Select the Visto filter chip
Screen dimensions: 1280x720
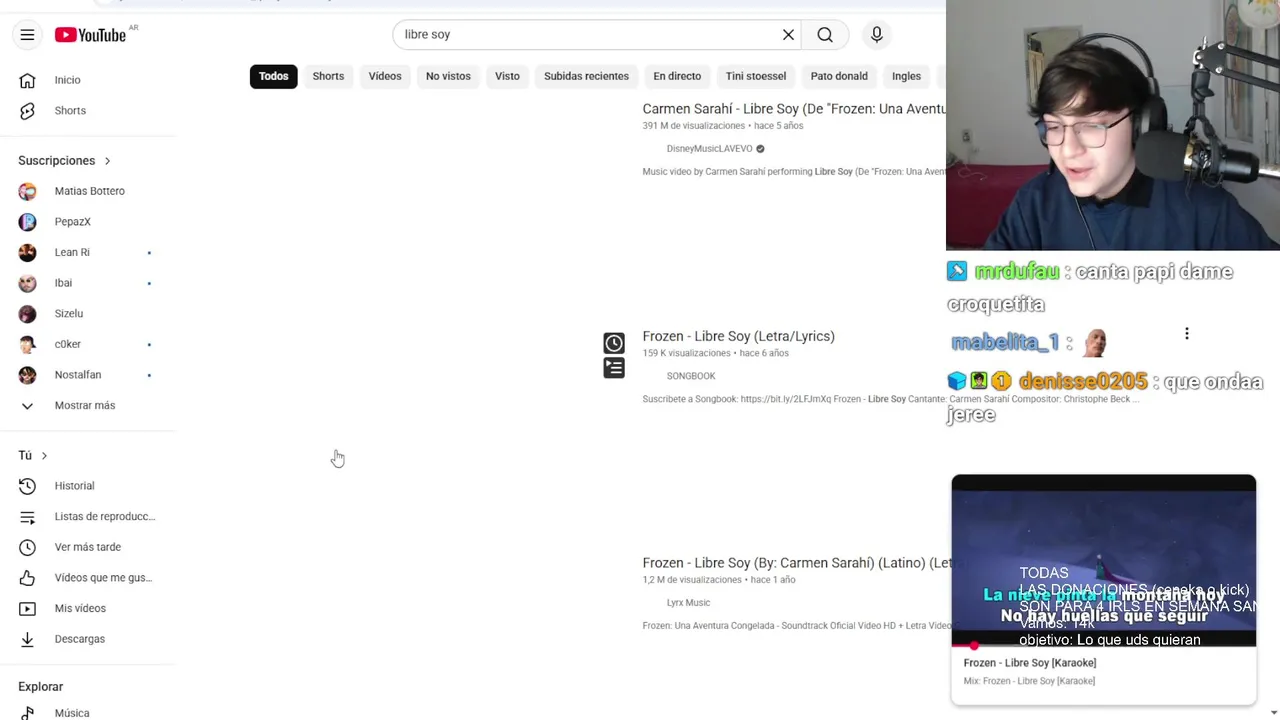(507, 76)
